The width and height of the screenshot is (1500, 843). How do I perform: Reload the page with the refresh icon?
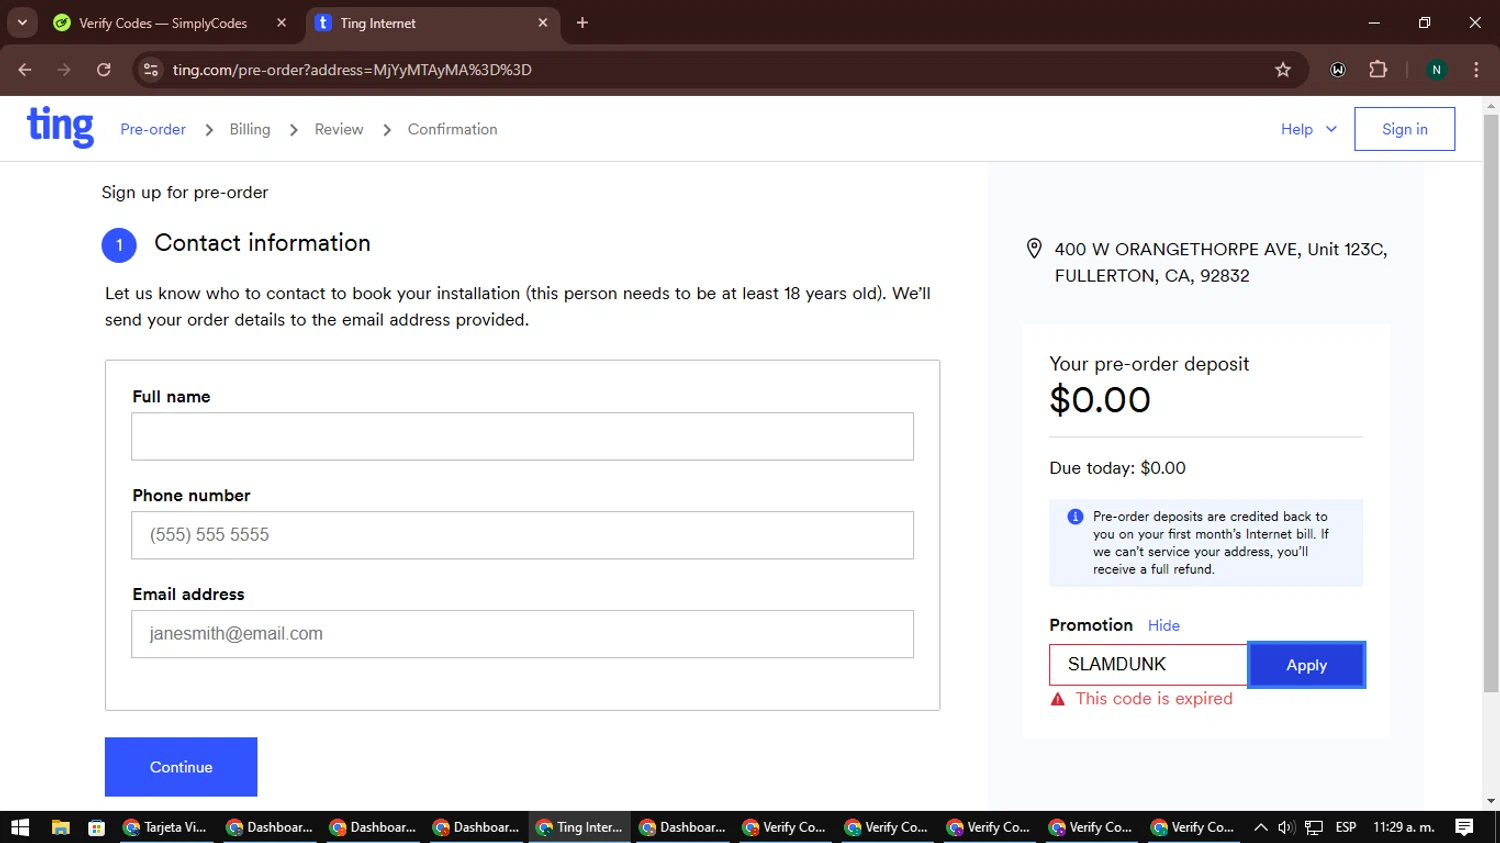(104, 70)
